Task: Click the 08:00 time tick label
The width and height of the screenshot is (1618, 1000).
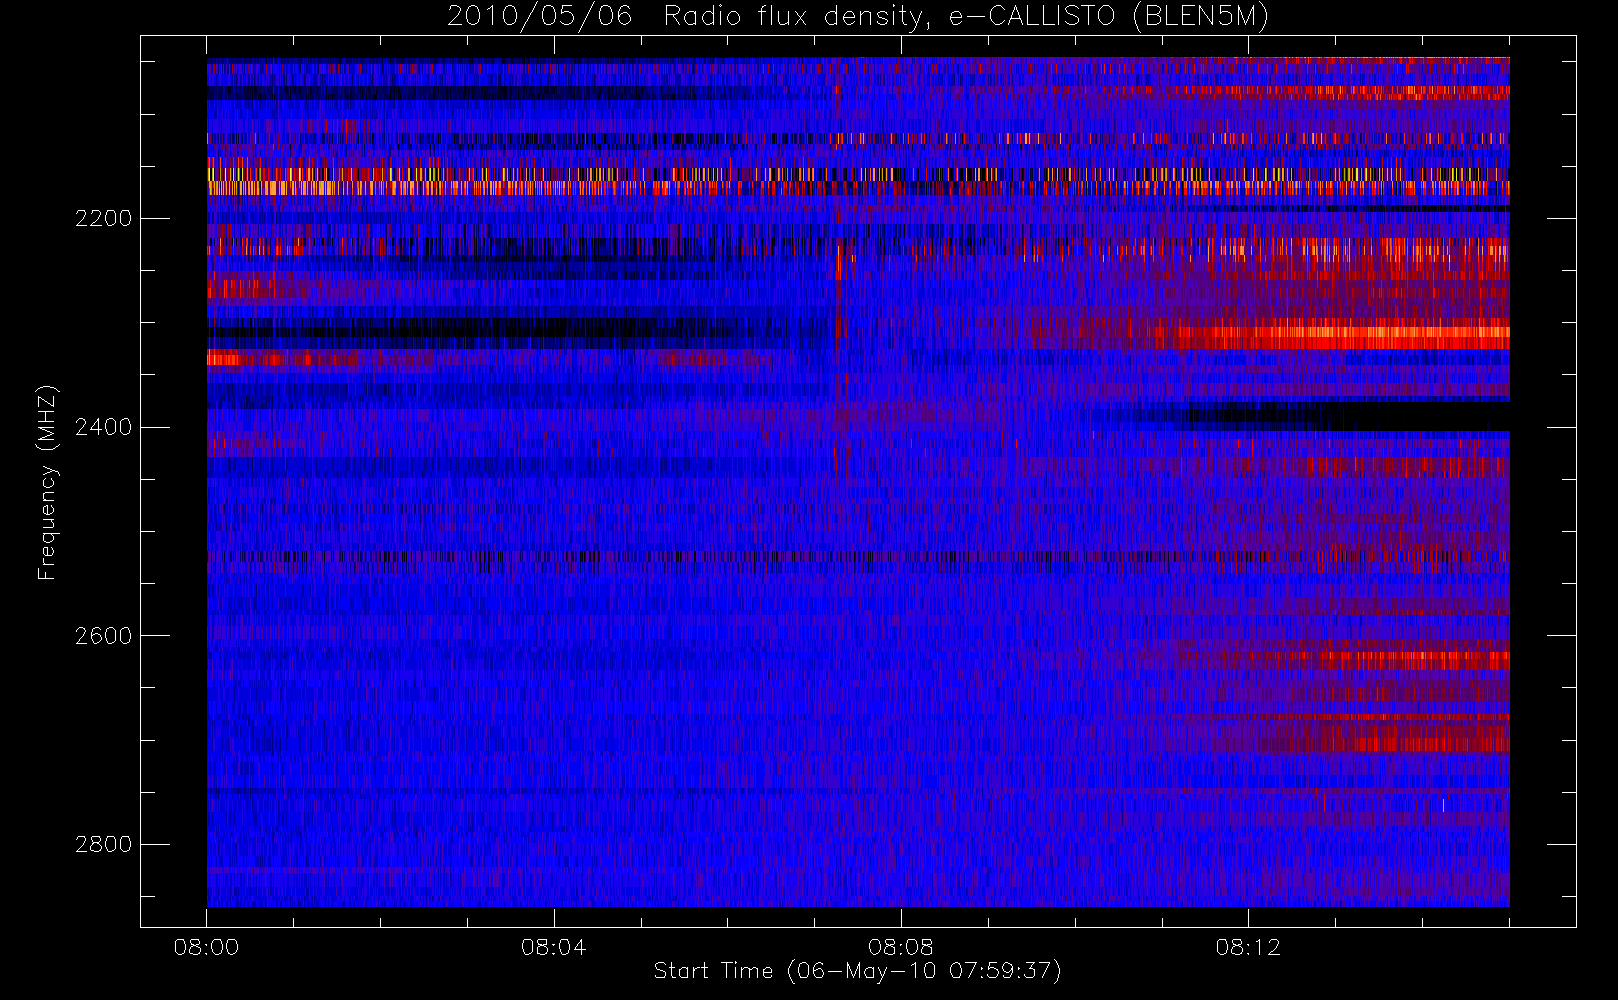Action: click(206, 947)
